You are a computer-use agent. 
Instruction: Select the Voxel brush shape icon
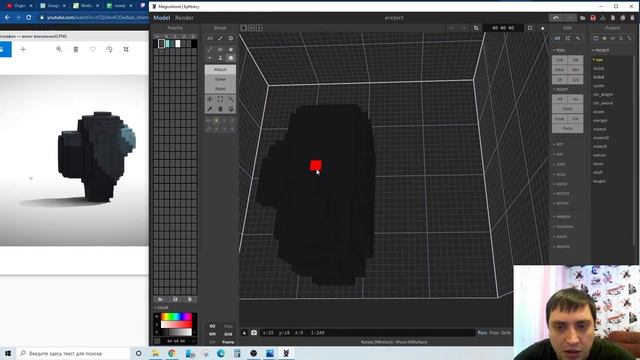tap(210, 58)
